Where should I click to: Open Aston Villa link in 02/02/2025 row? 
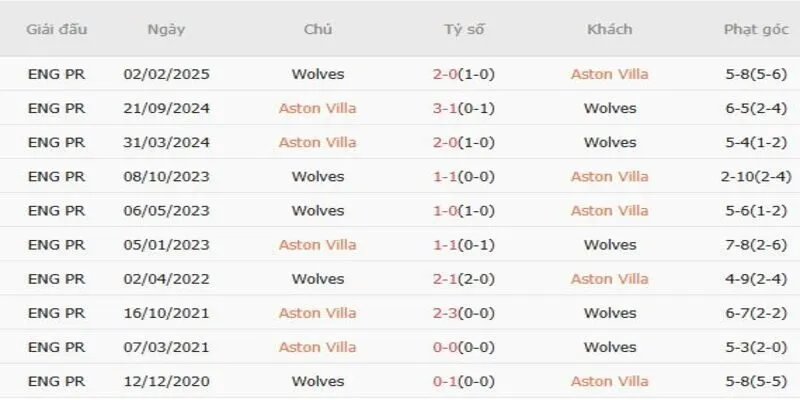[609, 74]
